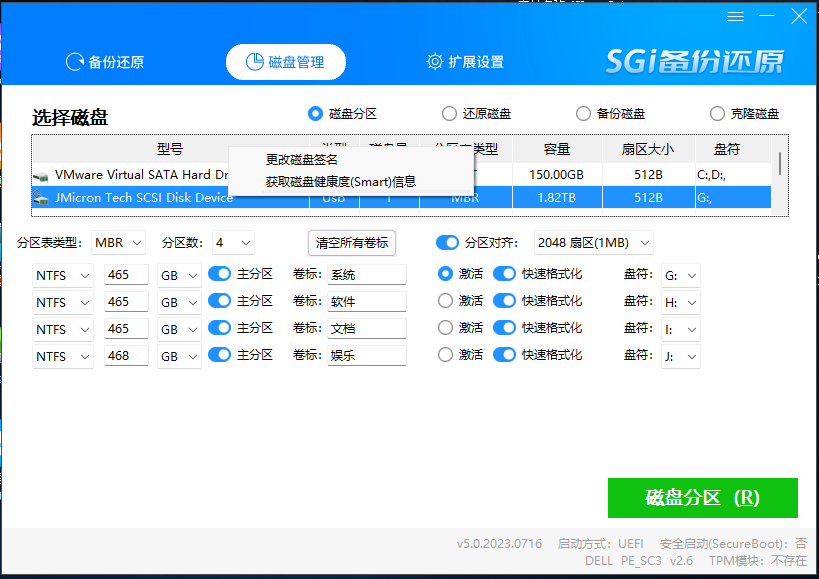Image resolution: width=819 pixels, height=579 pixels.
Task: Open the H: drive letter dropdown
Action: point(681,302)
